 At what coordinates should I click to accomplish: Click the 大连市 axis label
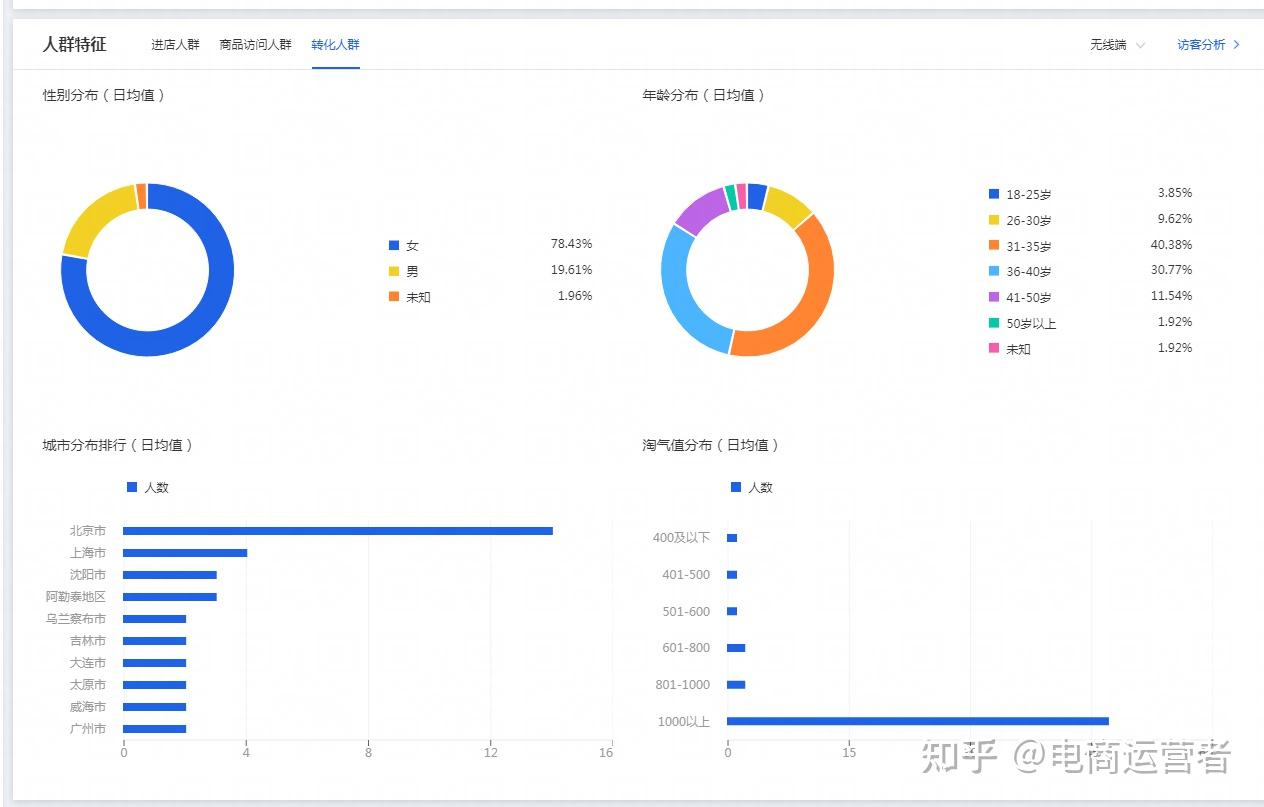click(x=87, y=663)
